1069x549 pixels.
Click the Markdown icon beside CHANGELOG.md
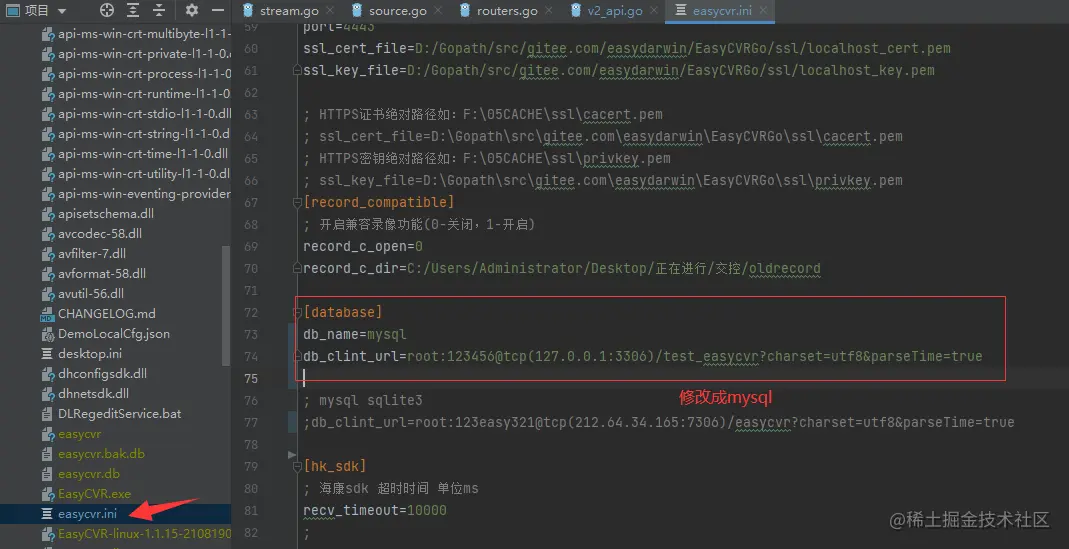[x=47, y=314]
